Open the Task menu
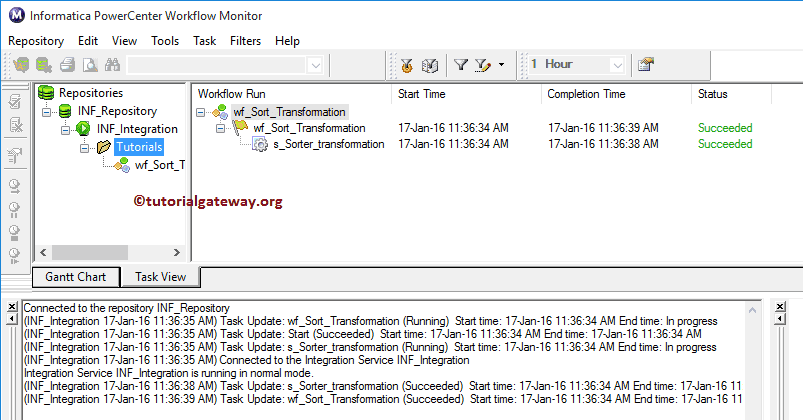 [x=204, y=41]
